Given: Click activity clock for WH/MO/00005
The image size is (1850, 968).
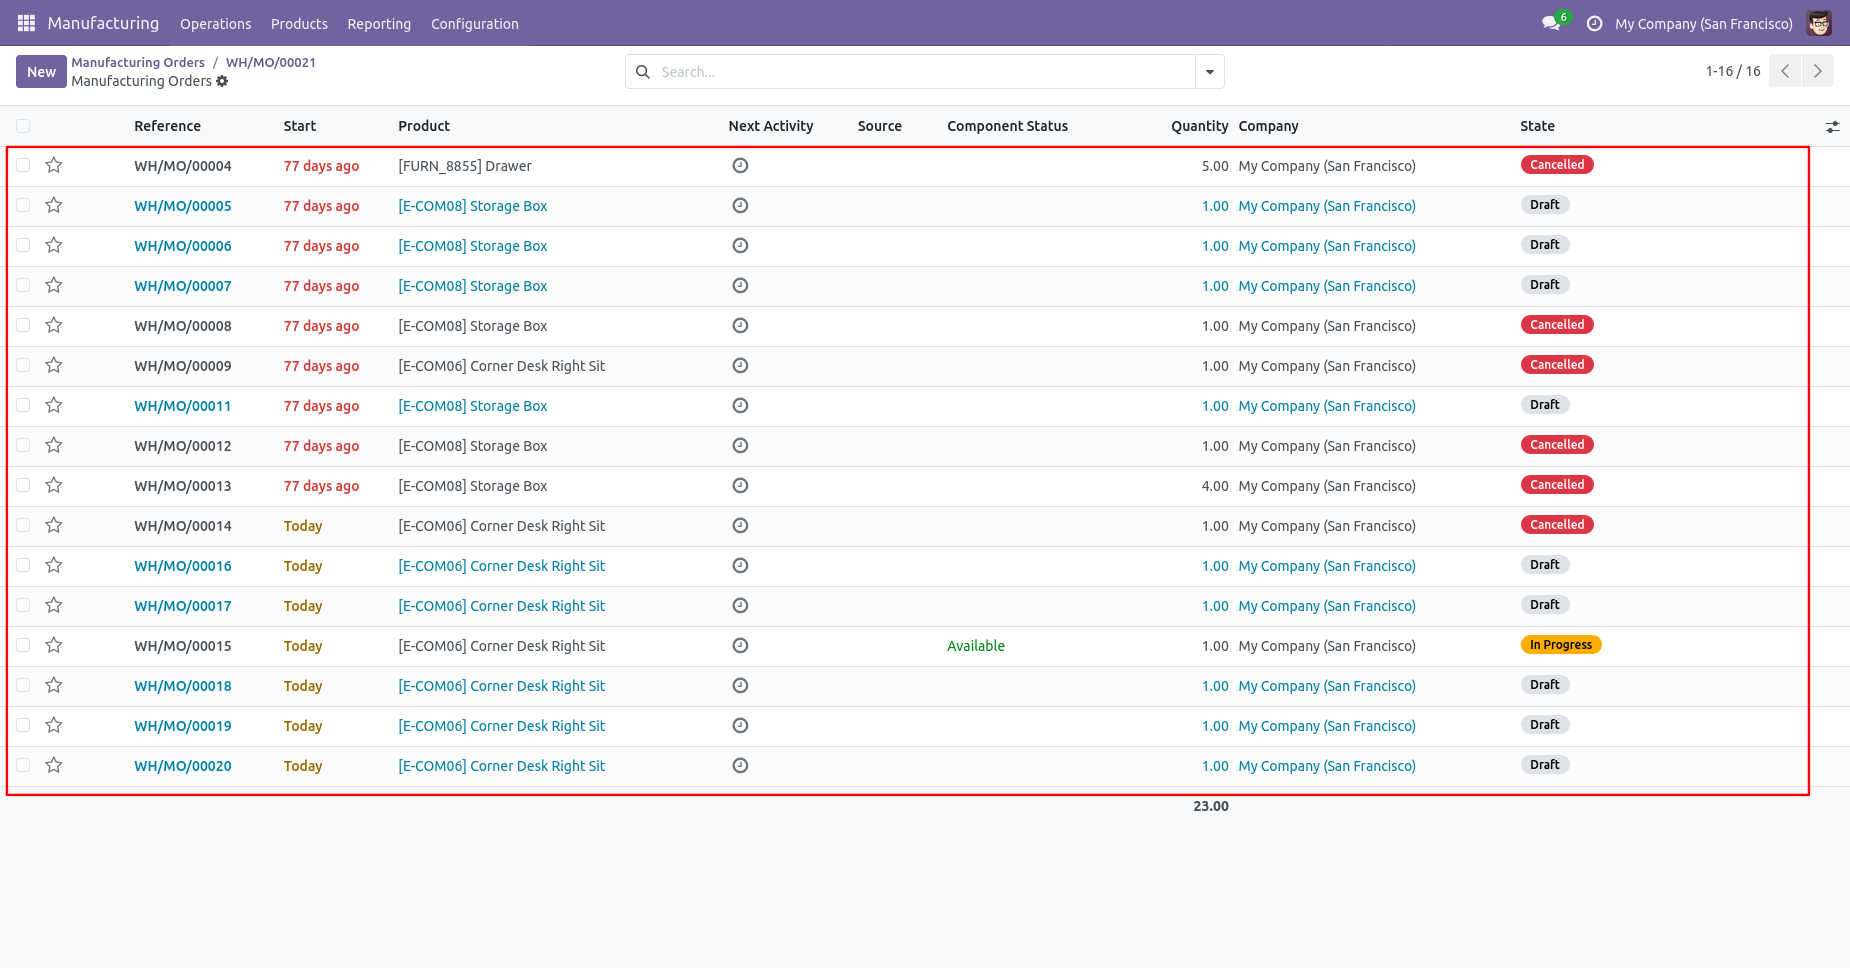Looking at the screenshot, I should [740, 205].
